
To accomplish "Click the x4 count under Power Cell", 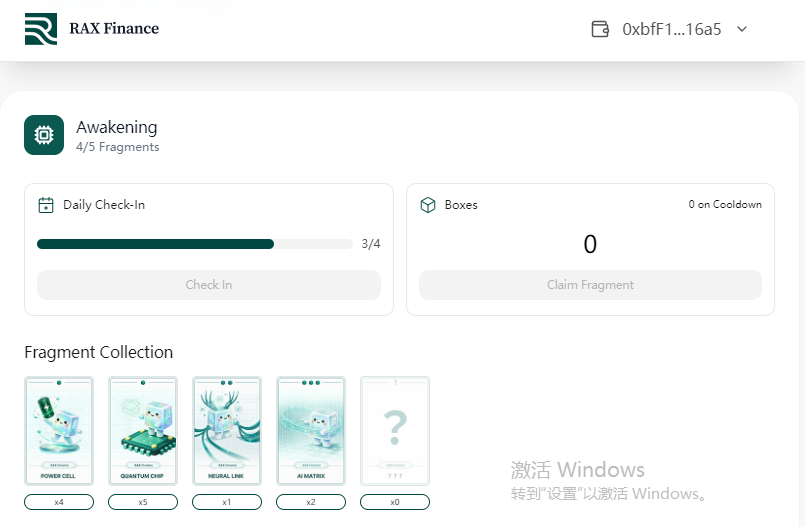I will point(59,502).
